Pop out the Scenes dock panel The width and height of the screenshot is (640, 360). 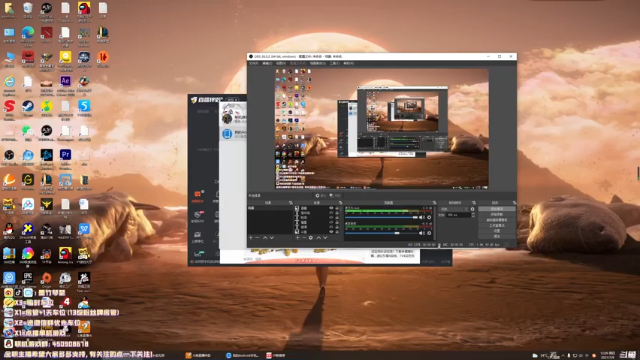tap(291, 202)
